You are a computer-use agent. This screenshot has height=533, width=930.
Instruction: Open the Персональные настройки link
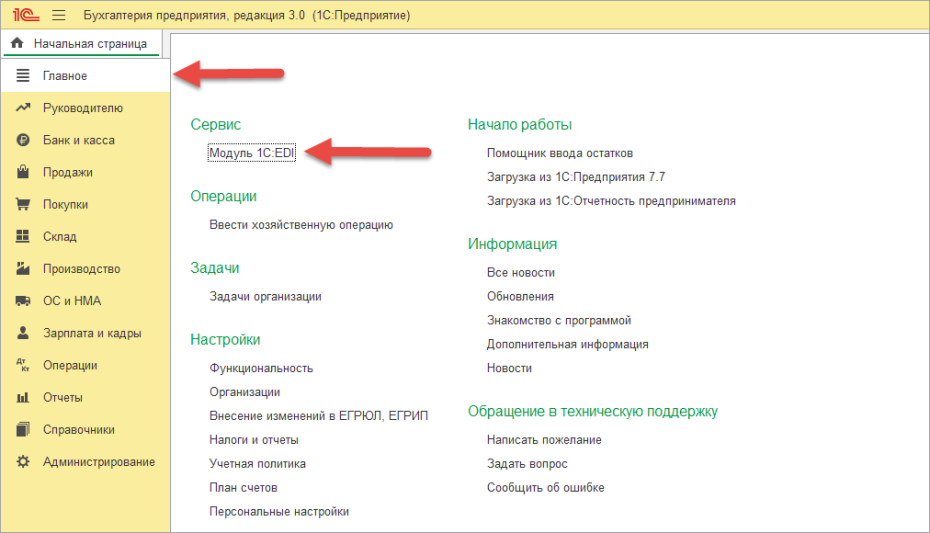point(279,512)
